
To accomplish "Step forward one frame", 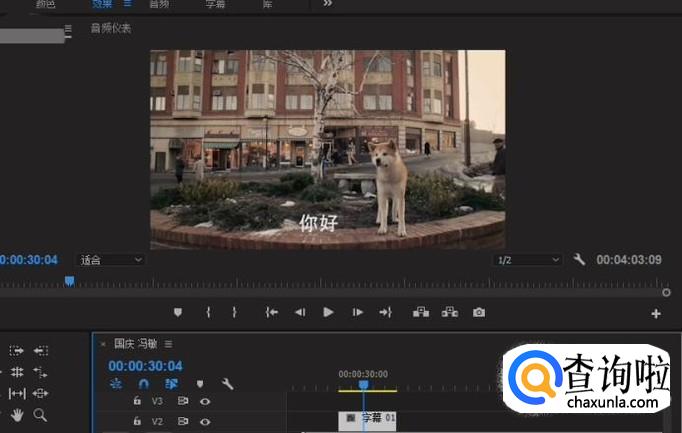I will (x=357, y=312).
